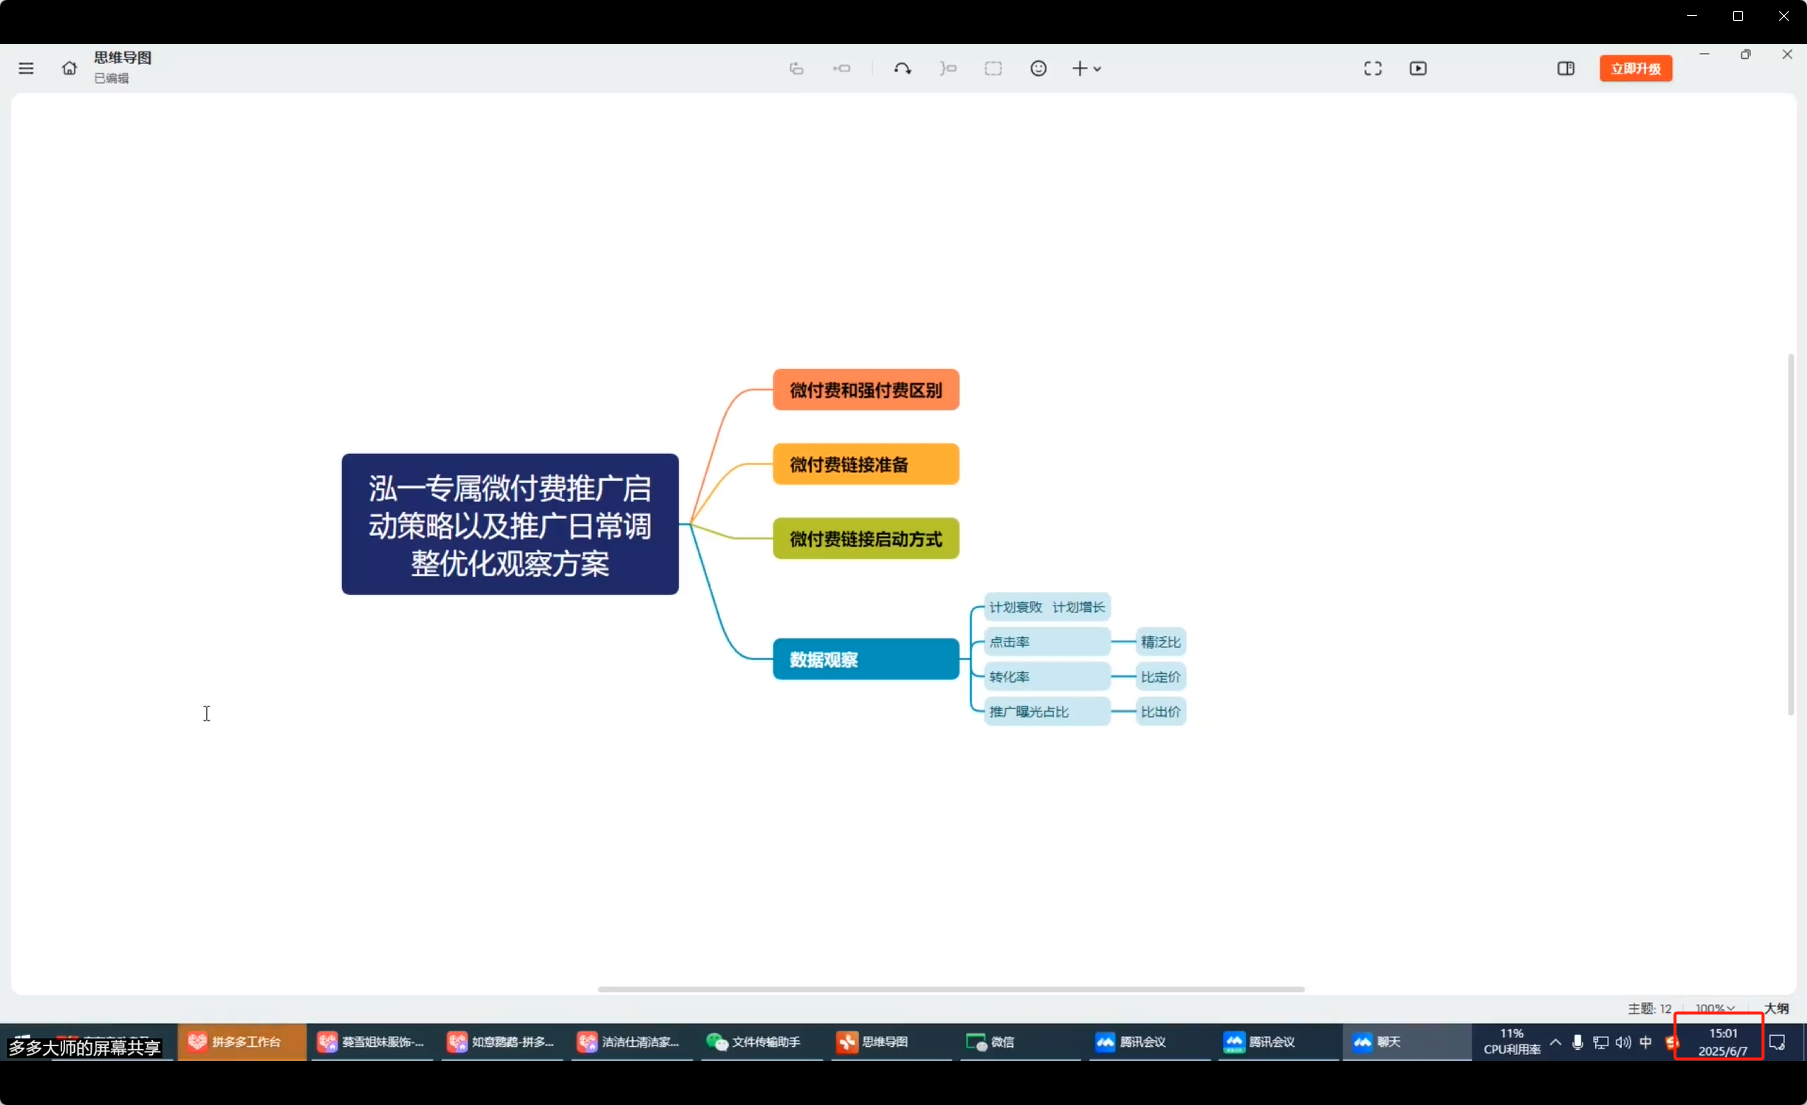Open the 100% zoom level dropdown
Viewport: 1807px width, 1105px height.
coord(1714,1008)
